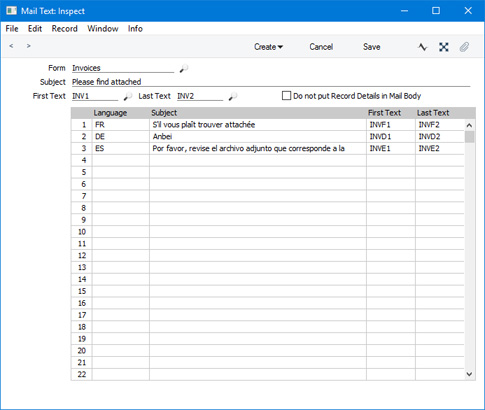Select the ES language cell in row 3
This screenshot has height=410, width=485.
coord(121,148)
